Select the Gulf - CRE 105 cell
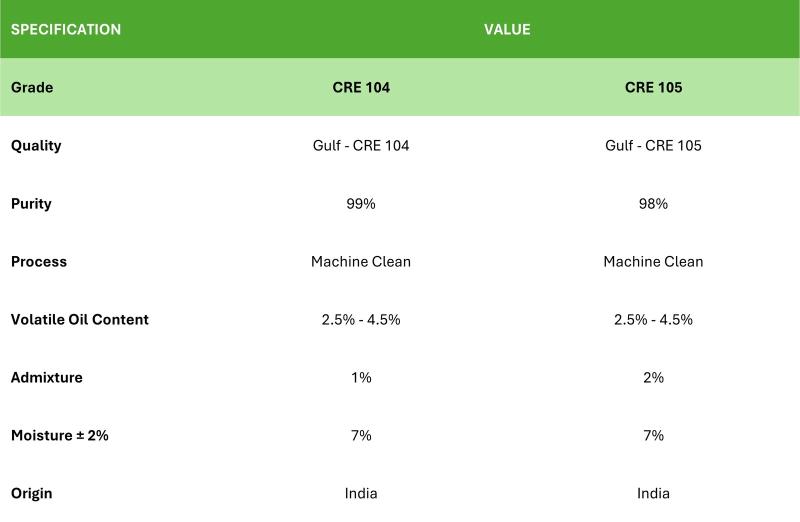This screenshot has height=522, width=800. (x=654, y=145)
